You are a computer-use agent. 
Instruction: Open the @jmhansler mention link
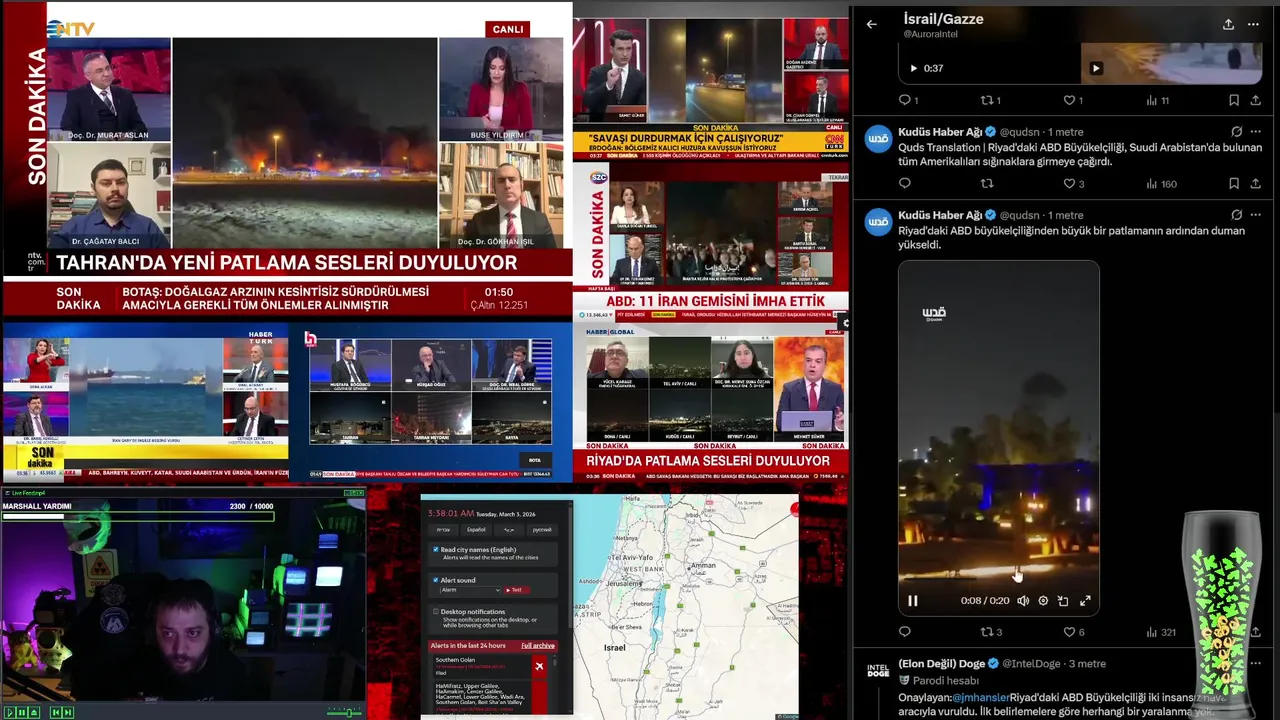pos(980,697)
